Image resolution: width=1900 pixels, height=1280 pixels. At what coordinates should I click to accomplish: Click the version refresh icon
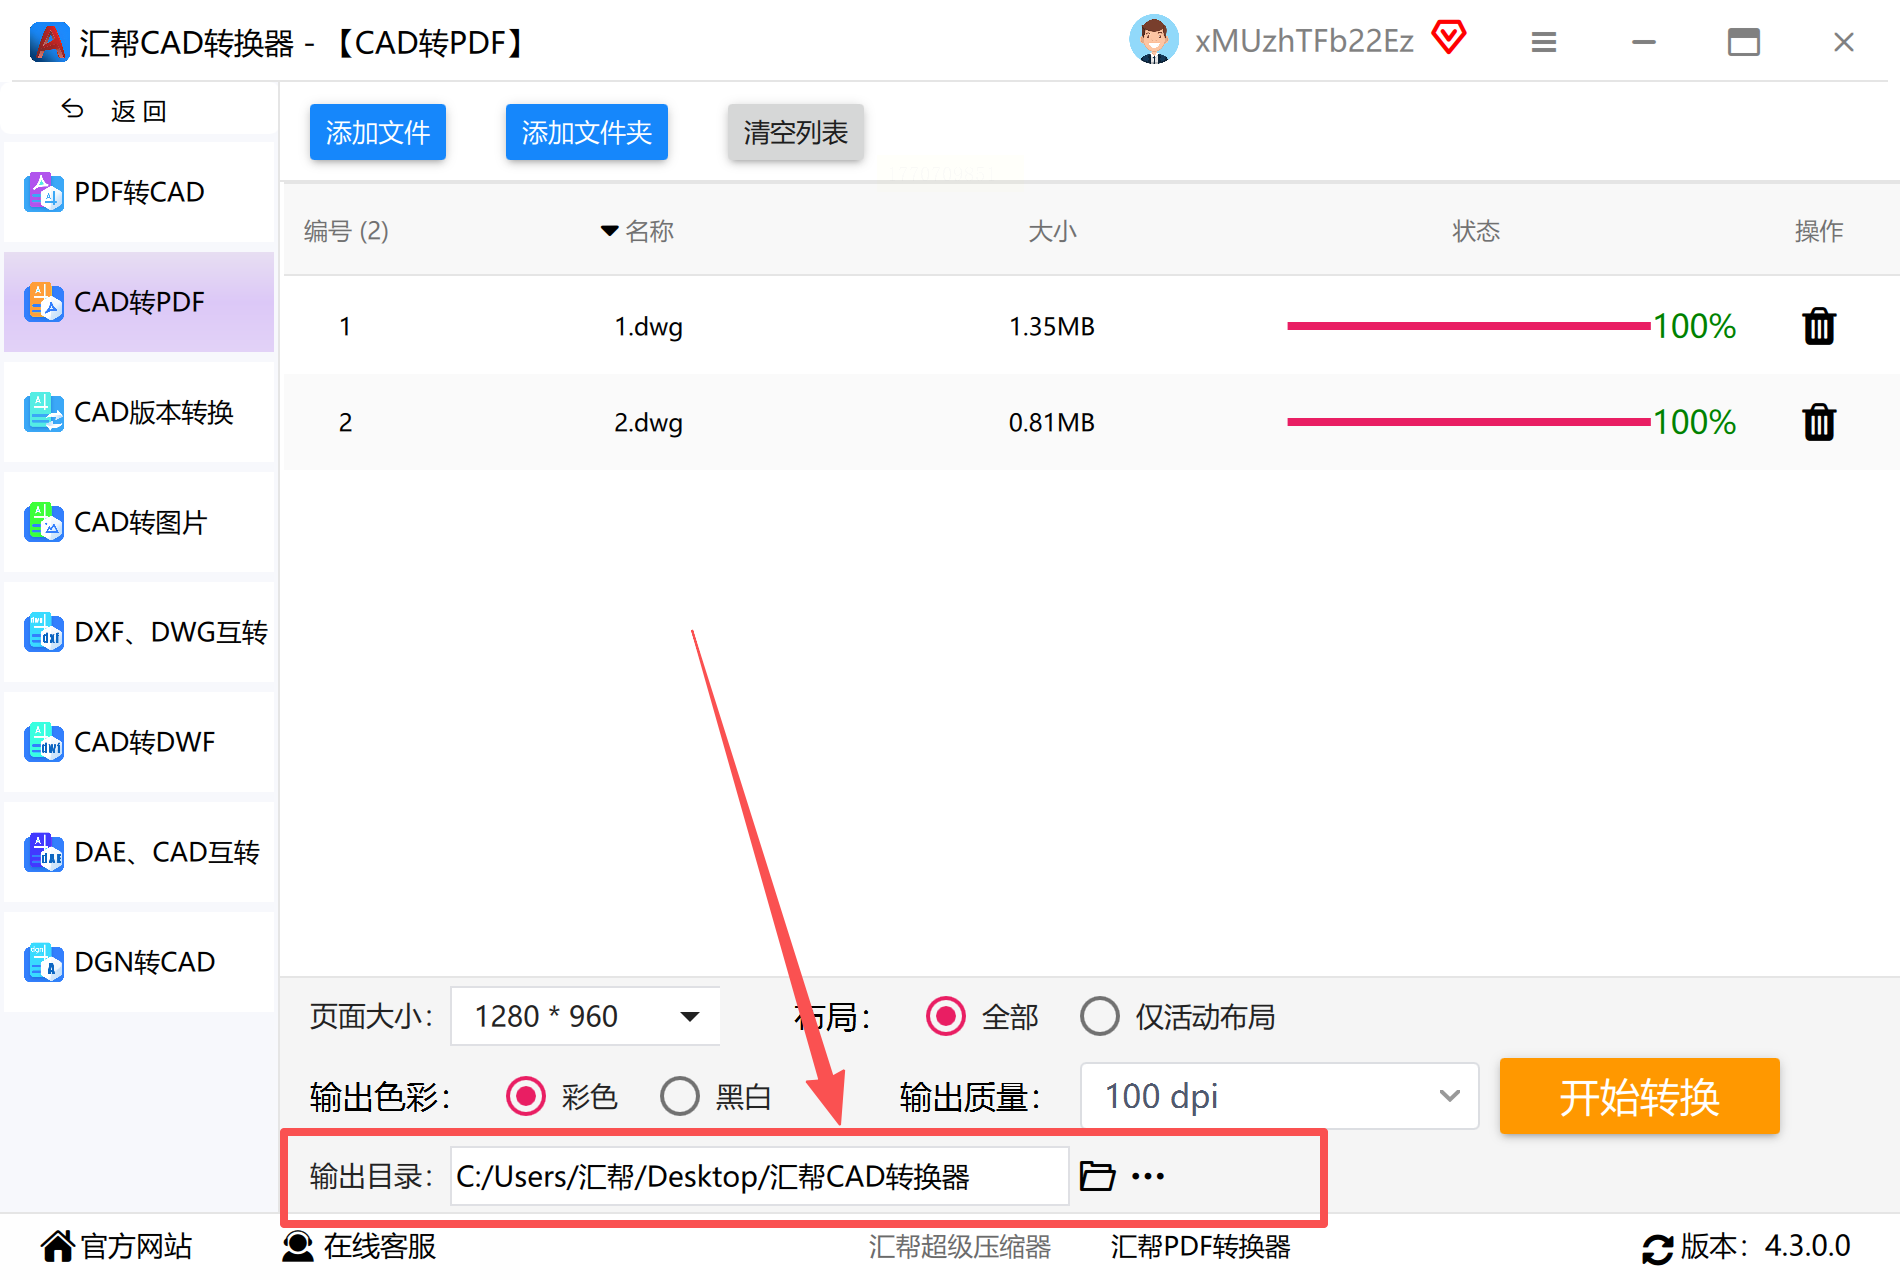coord(1657,1248)
